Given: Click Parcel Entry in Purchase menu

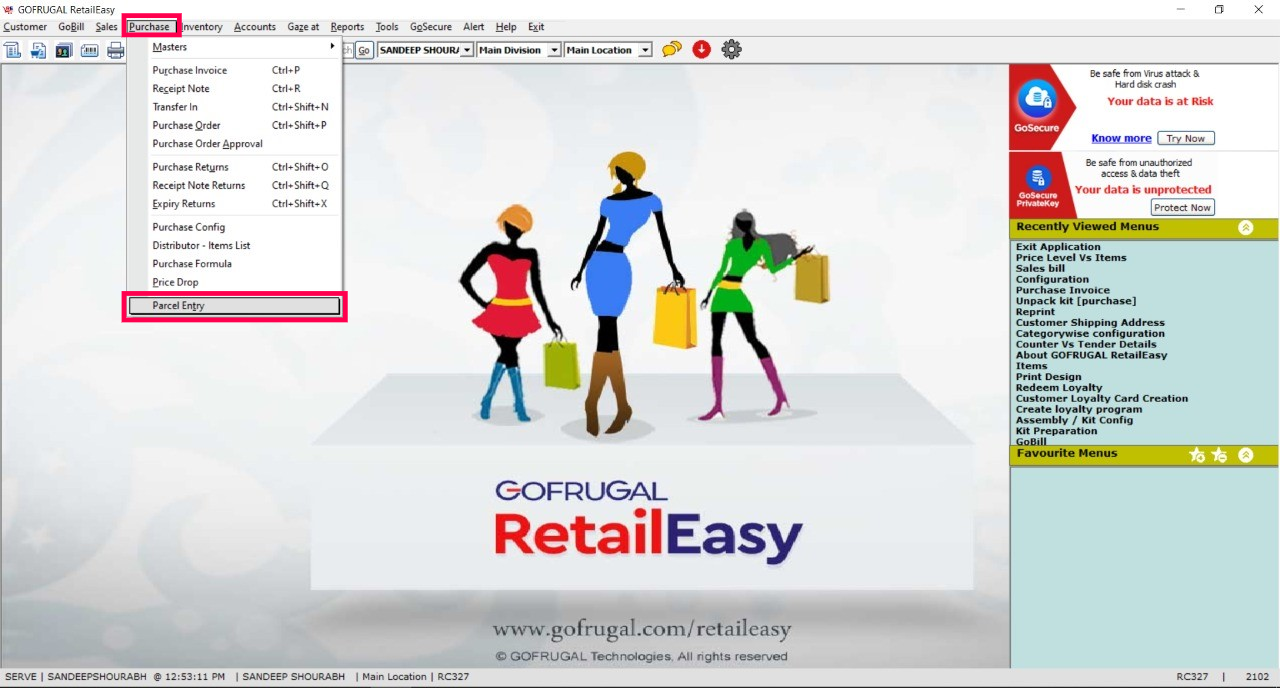Looking at the screenshot, I should tap(235, 306).
